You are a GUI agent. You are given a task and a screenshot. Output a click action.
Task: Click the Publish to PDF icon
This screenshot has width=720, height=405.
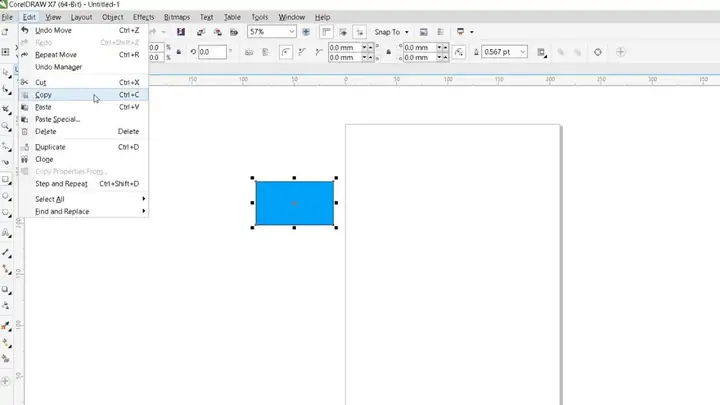[x=234, y=32]
